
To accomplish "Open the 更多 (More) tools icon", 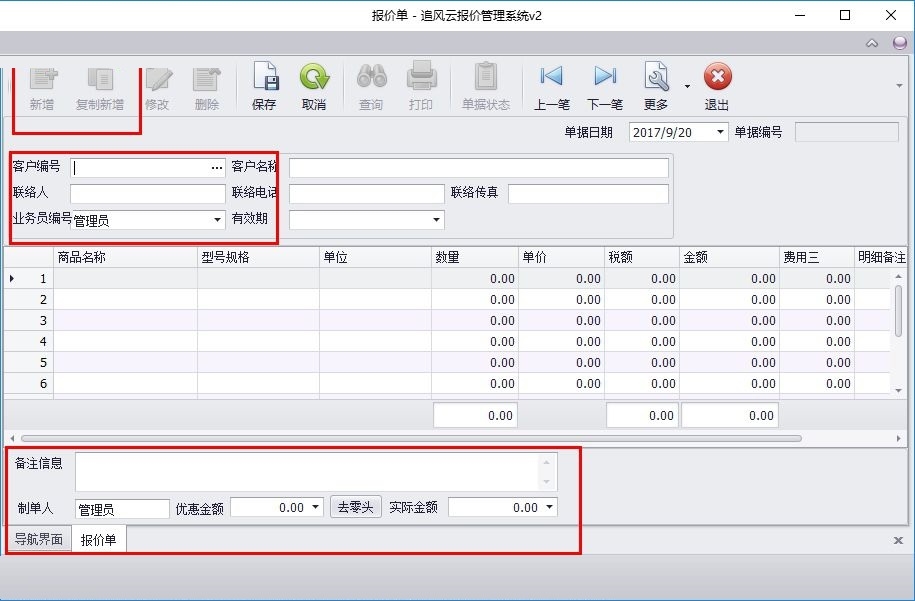I will point(656,77).
